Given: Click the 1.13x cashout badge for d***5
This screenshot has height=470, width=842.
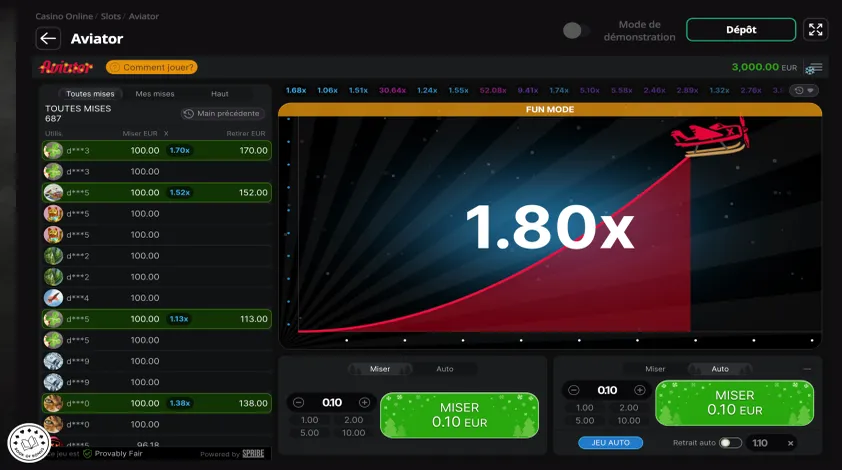Looking at the screenshot, I should tap(179, 319).
